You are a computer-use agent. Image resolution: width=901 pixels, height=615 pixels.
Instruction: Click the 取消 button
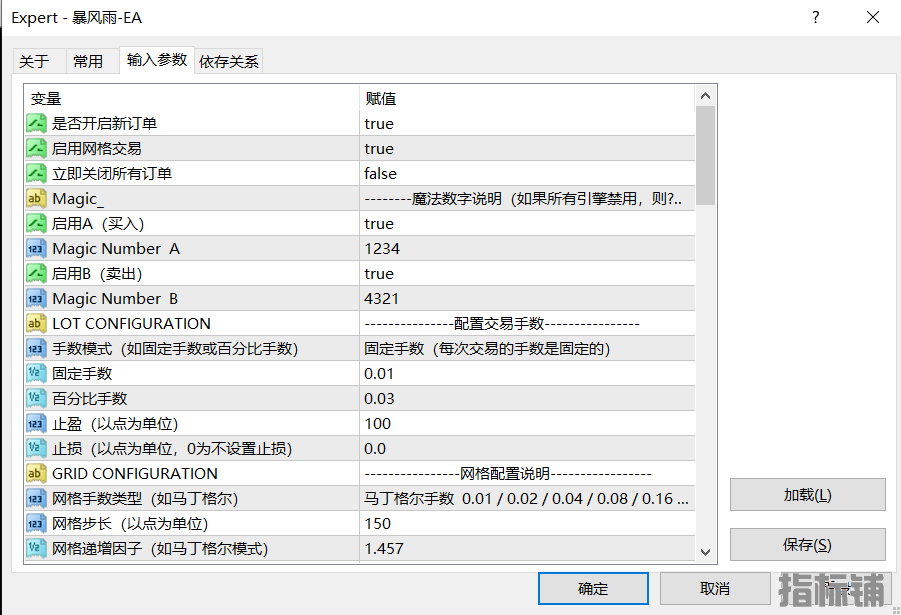pos(715,589)
